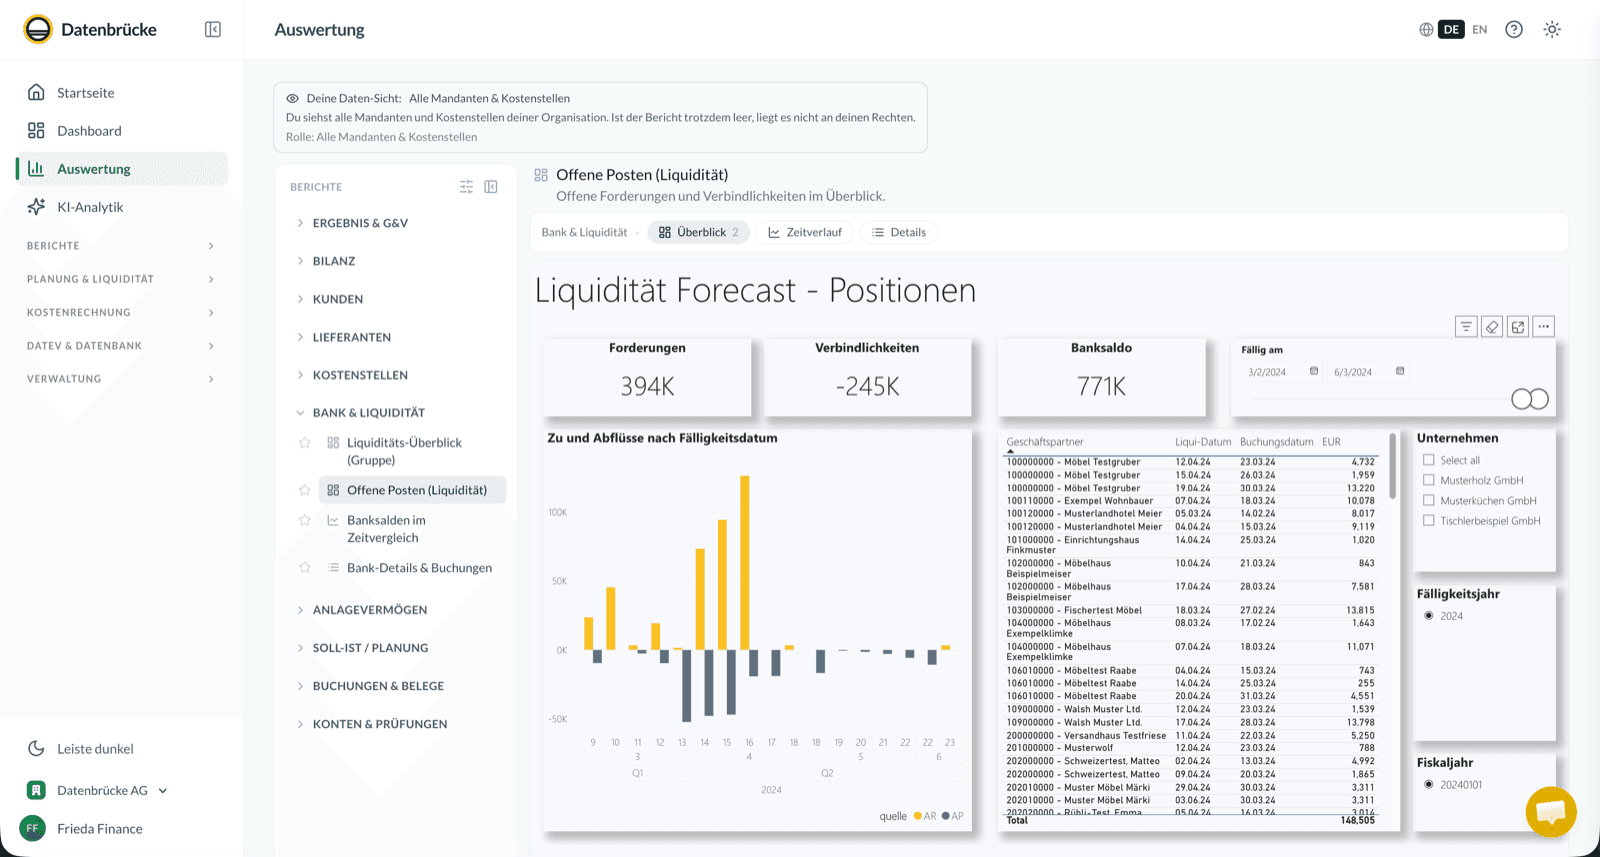Screen dimensions: 1600x857
Task: Clear selections with eraser icon
Action: [x=1492, y=327]
